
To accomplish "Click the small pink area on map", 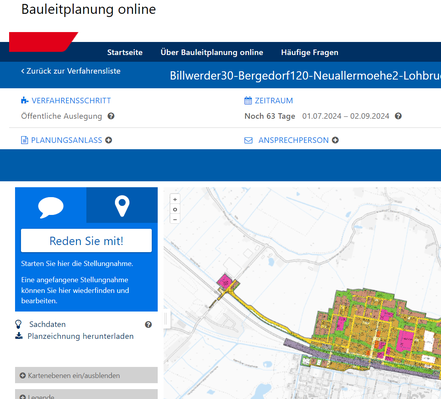I will coord(225,281).
